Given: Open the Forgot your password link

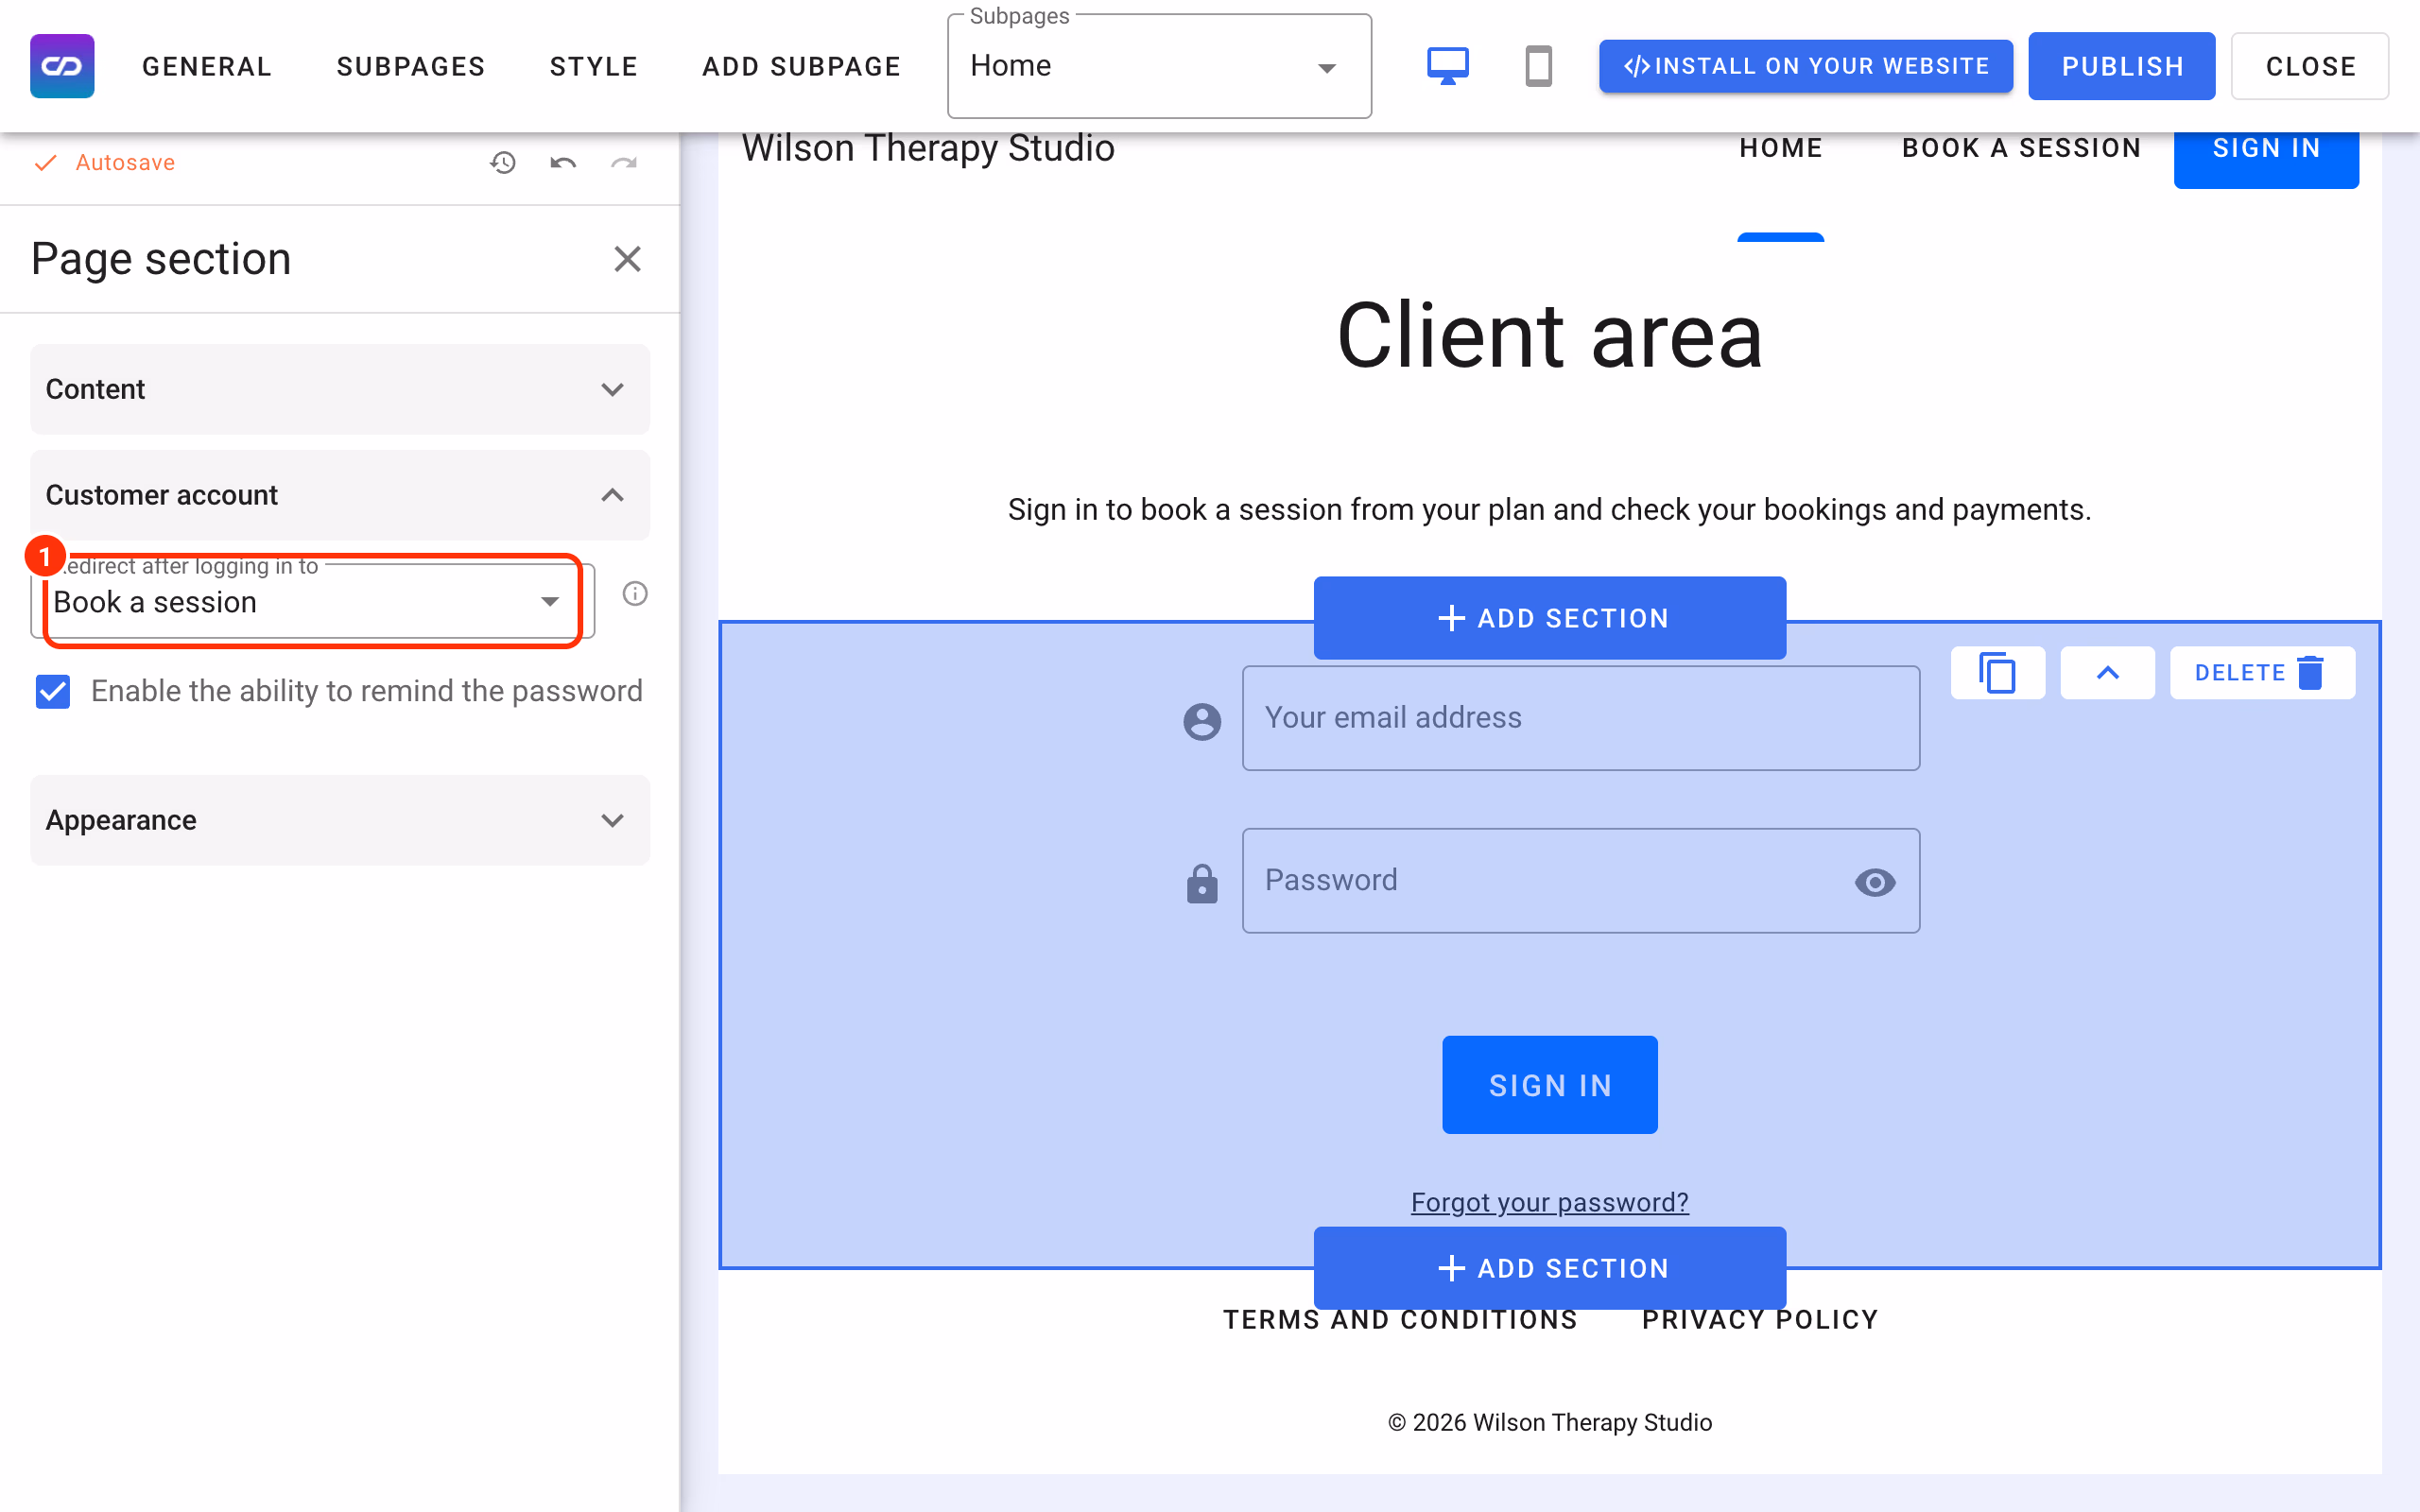Looking at the screenshot, I should point(1549,1202).
